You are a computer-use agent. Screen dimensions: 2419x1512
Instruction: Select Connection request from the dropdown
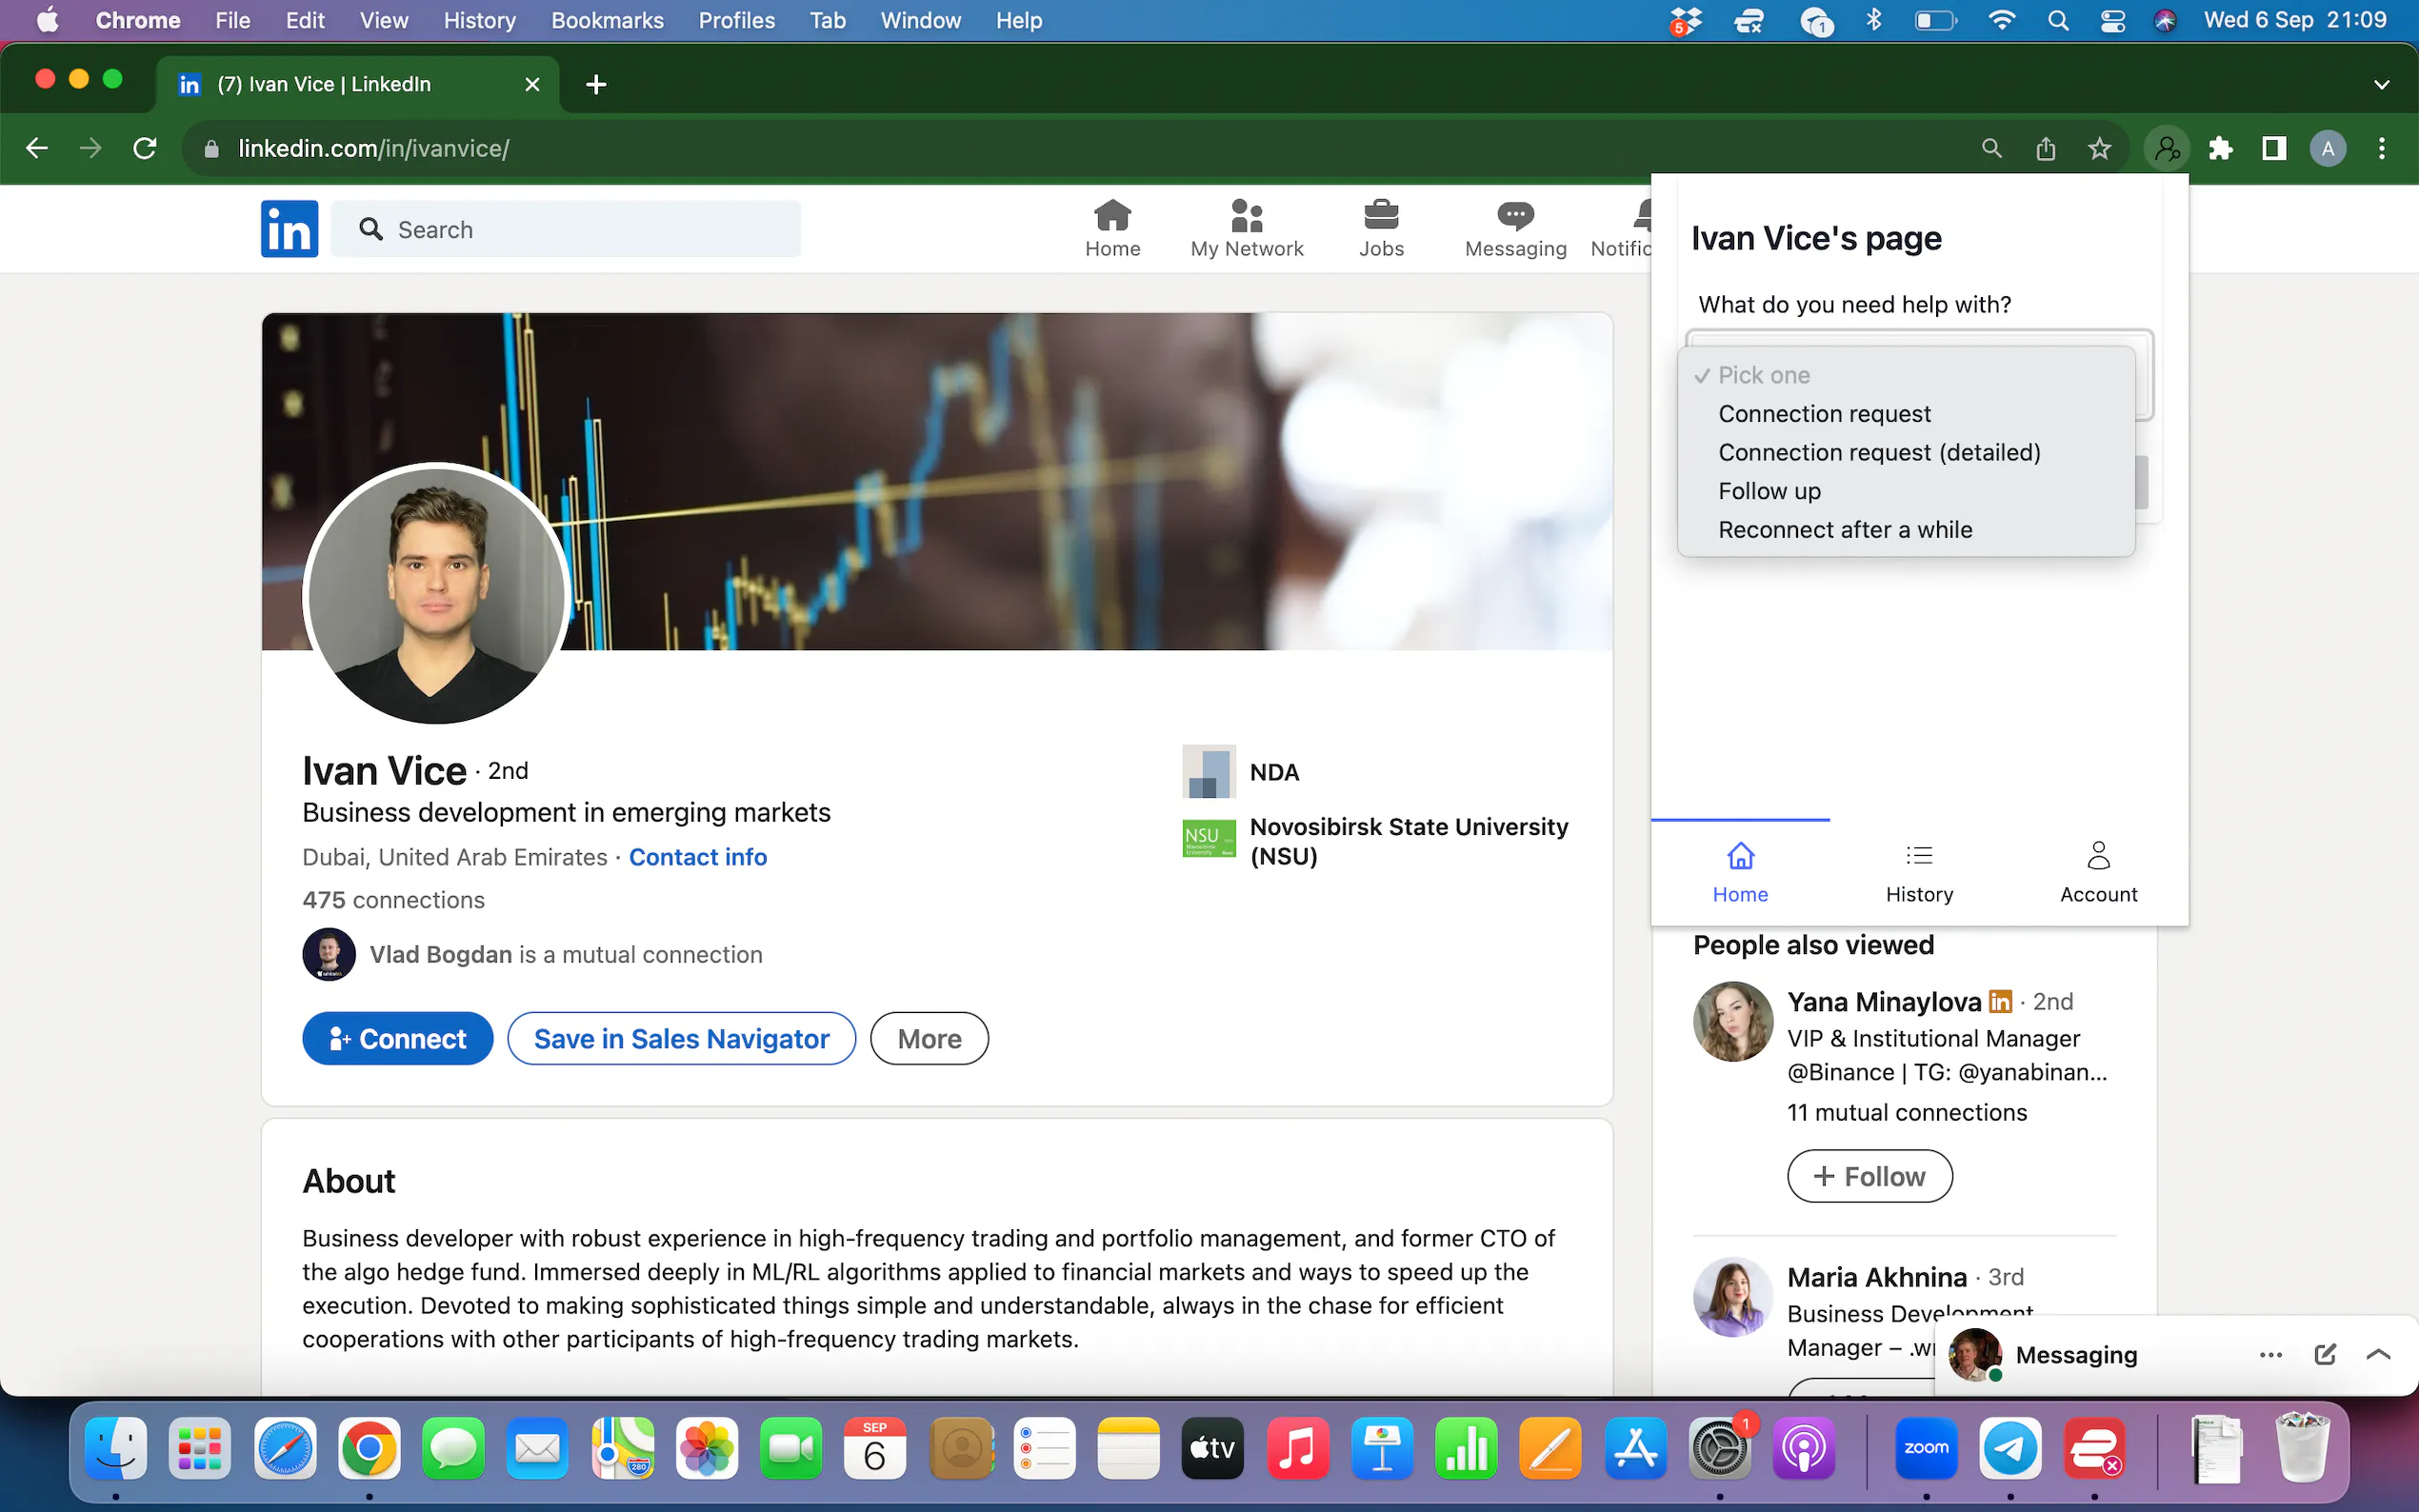tap(1822, 413)
